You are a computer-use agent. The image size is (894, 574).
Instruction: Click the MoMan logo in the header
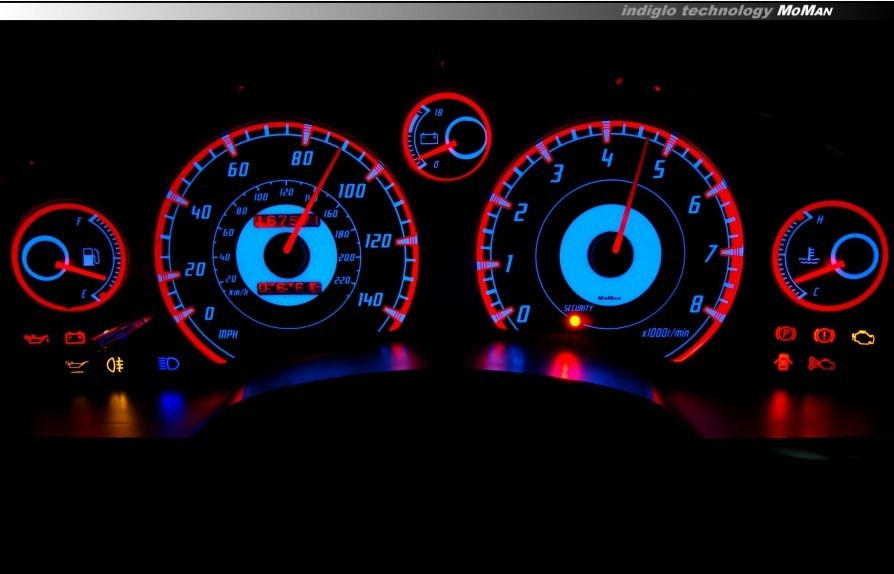805,11
